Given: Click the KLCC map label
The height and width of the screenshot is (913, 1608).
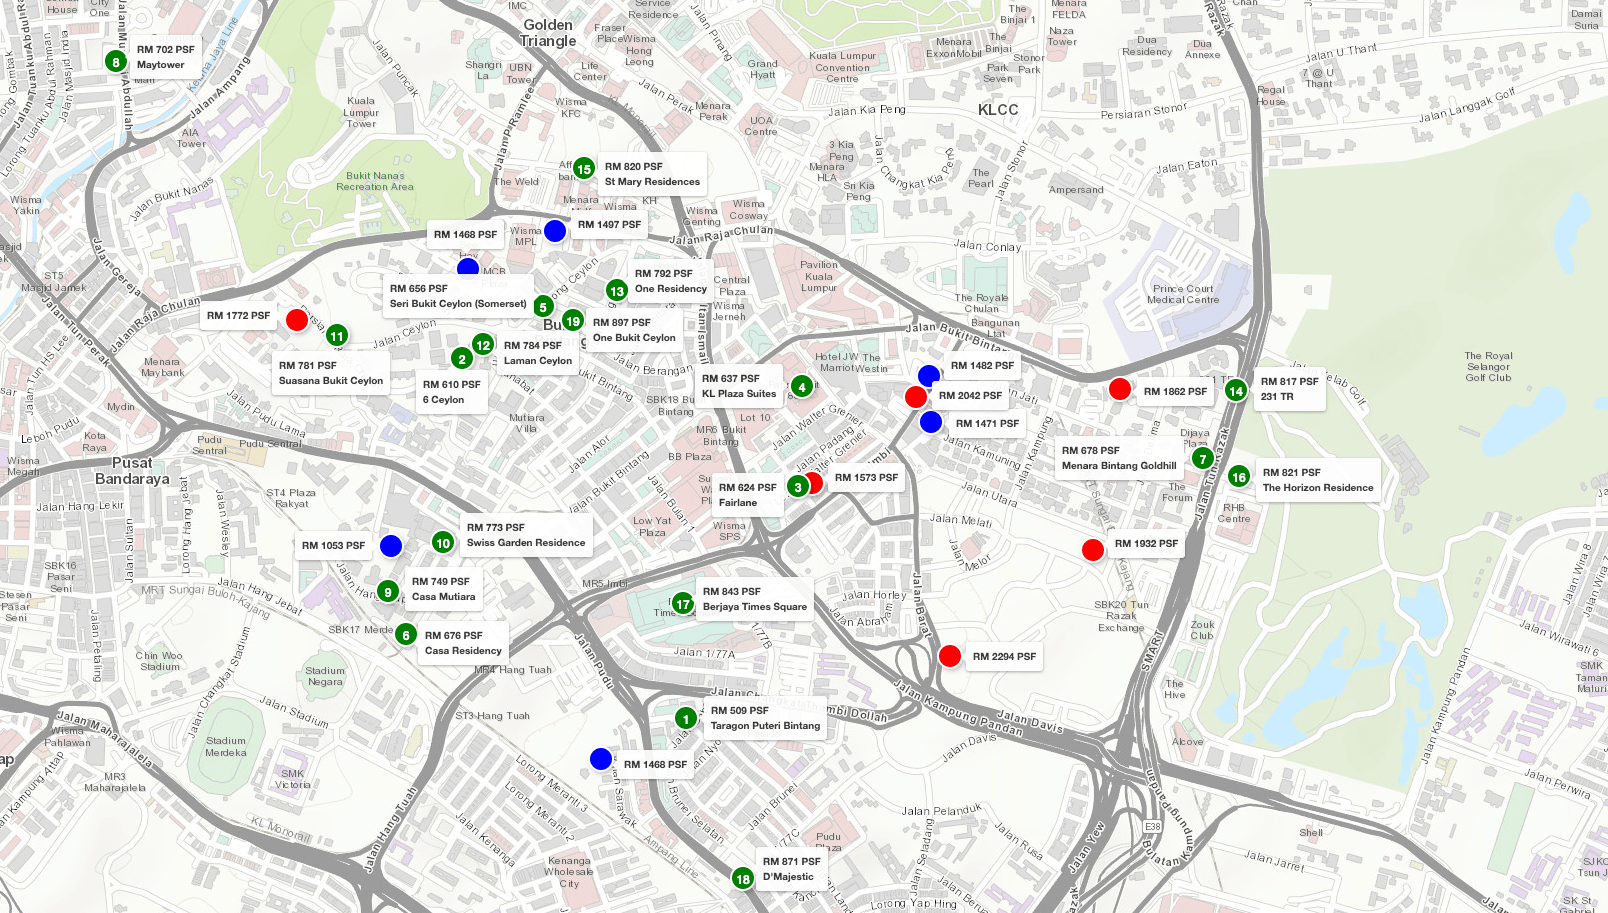Looking at the screenshot, I should click(998, 110).
